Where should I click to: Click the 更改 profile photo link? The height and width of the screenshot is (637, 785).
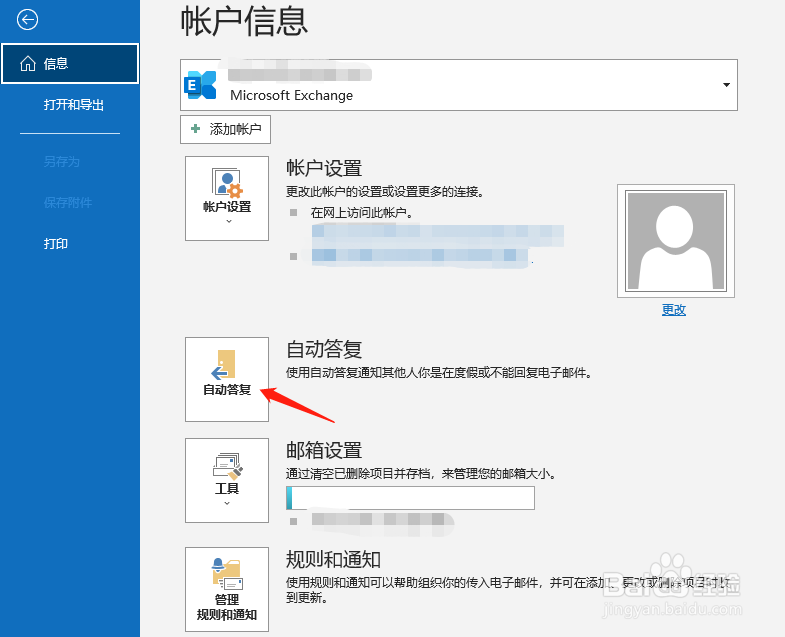coord(674,310)
